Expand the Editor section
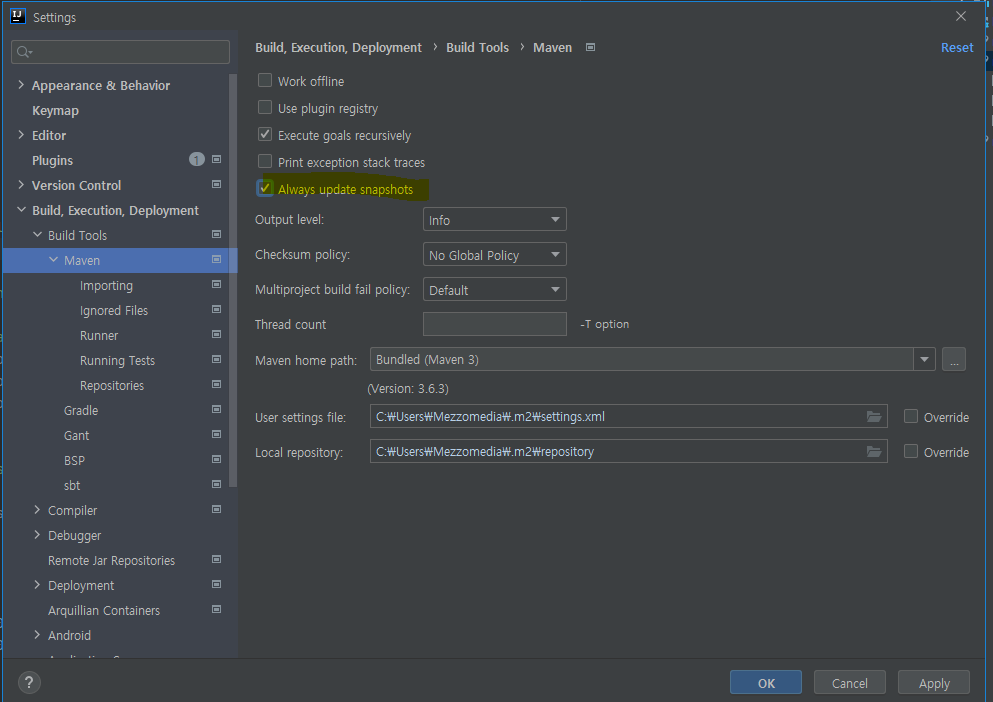Screen dimensions: 993x702 [x=21, y=135]
